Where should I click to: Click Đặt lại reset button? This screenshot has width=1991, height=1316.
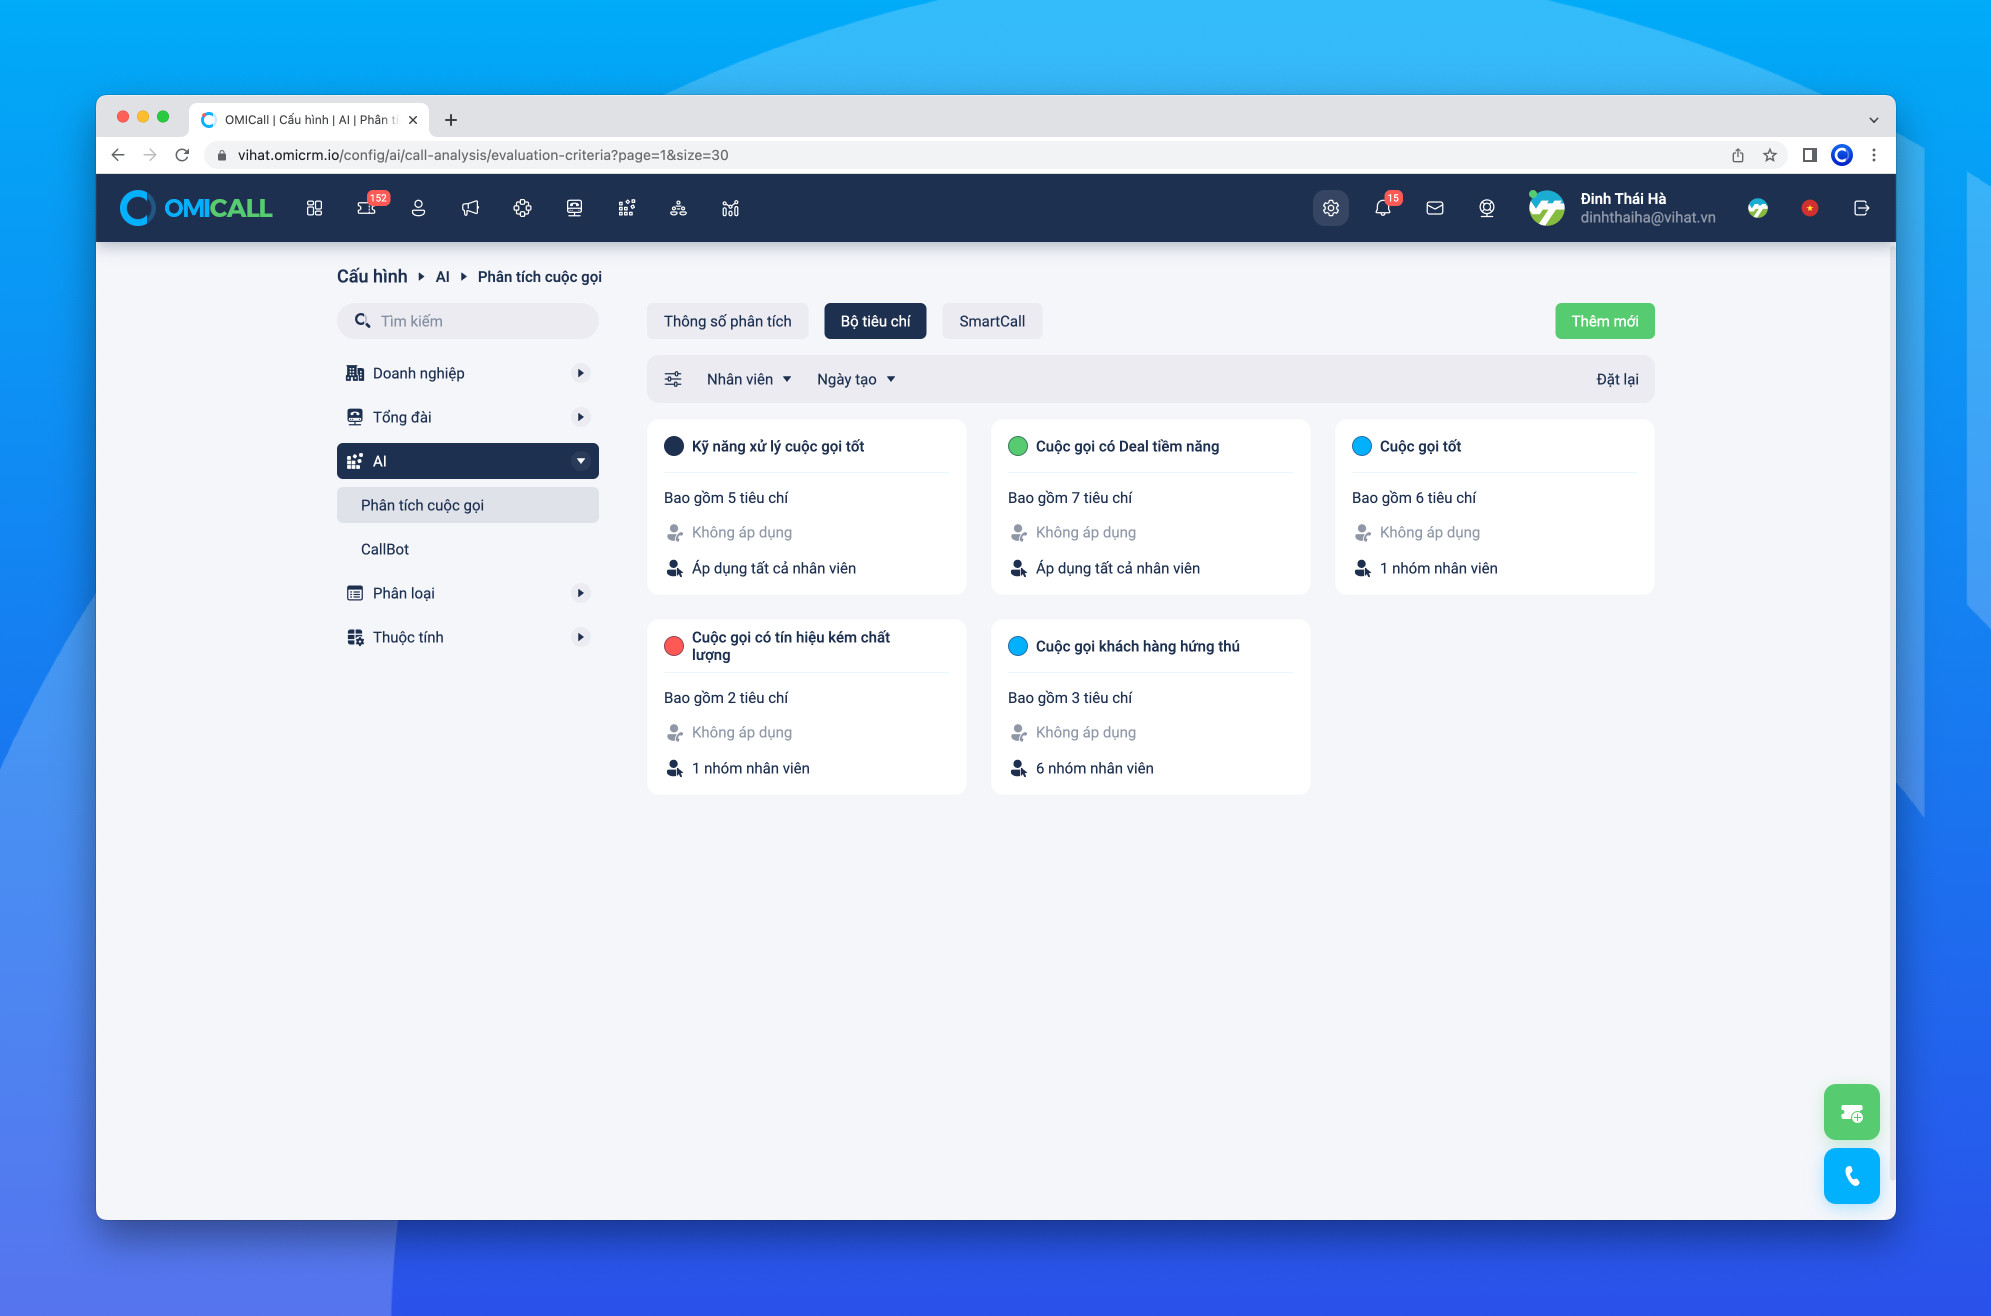(x=1618, y=379)
